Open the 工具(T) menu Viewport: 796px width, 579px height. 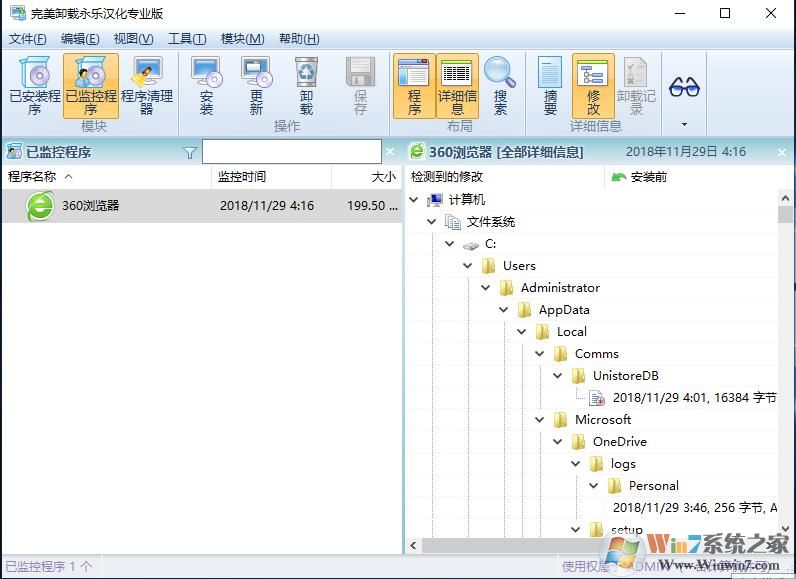pos(187,39)
